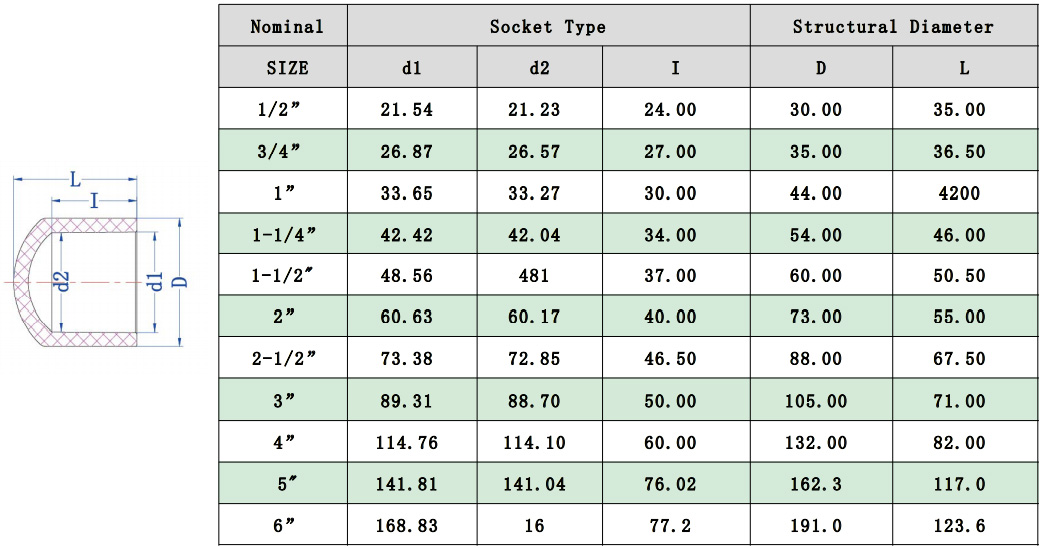Viewport: 1042px width, 548px height.
Task: Select the cell showing 481
Action: pyautogui.click(x=534, y=276)
